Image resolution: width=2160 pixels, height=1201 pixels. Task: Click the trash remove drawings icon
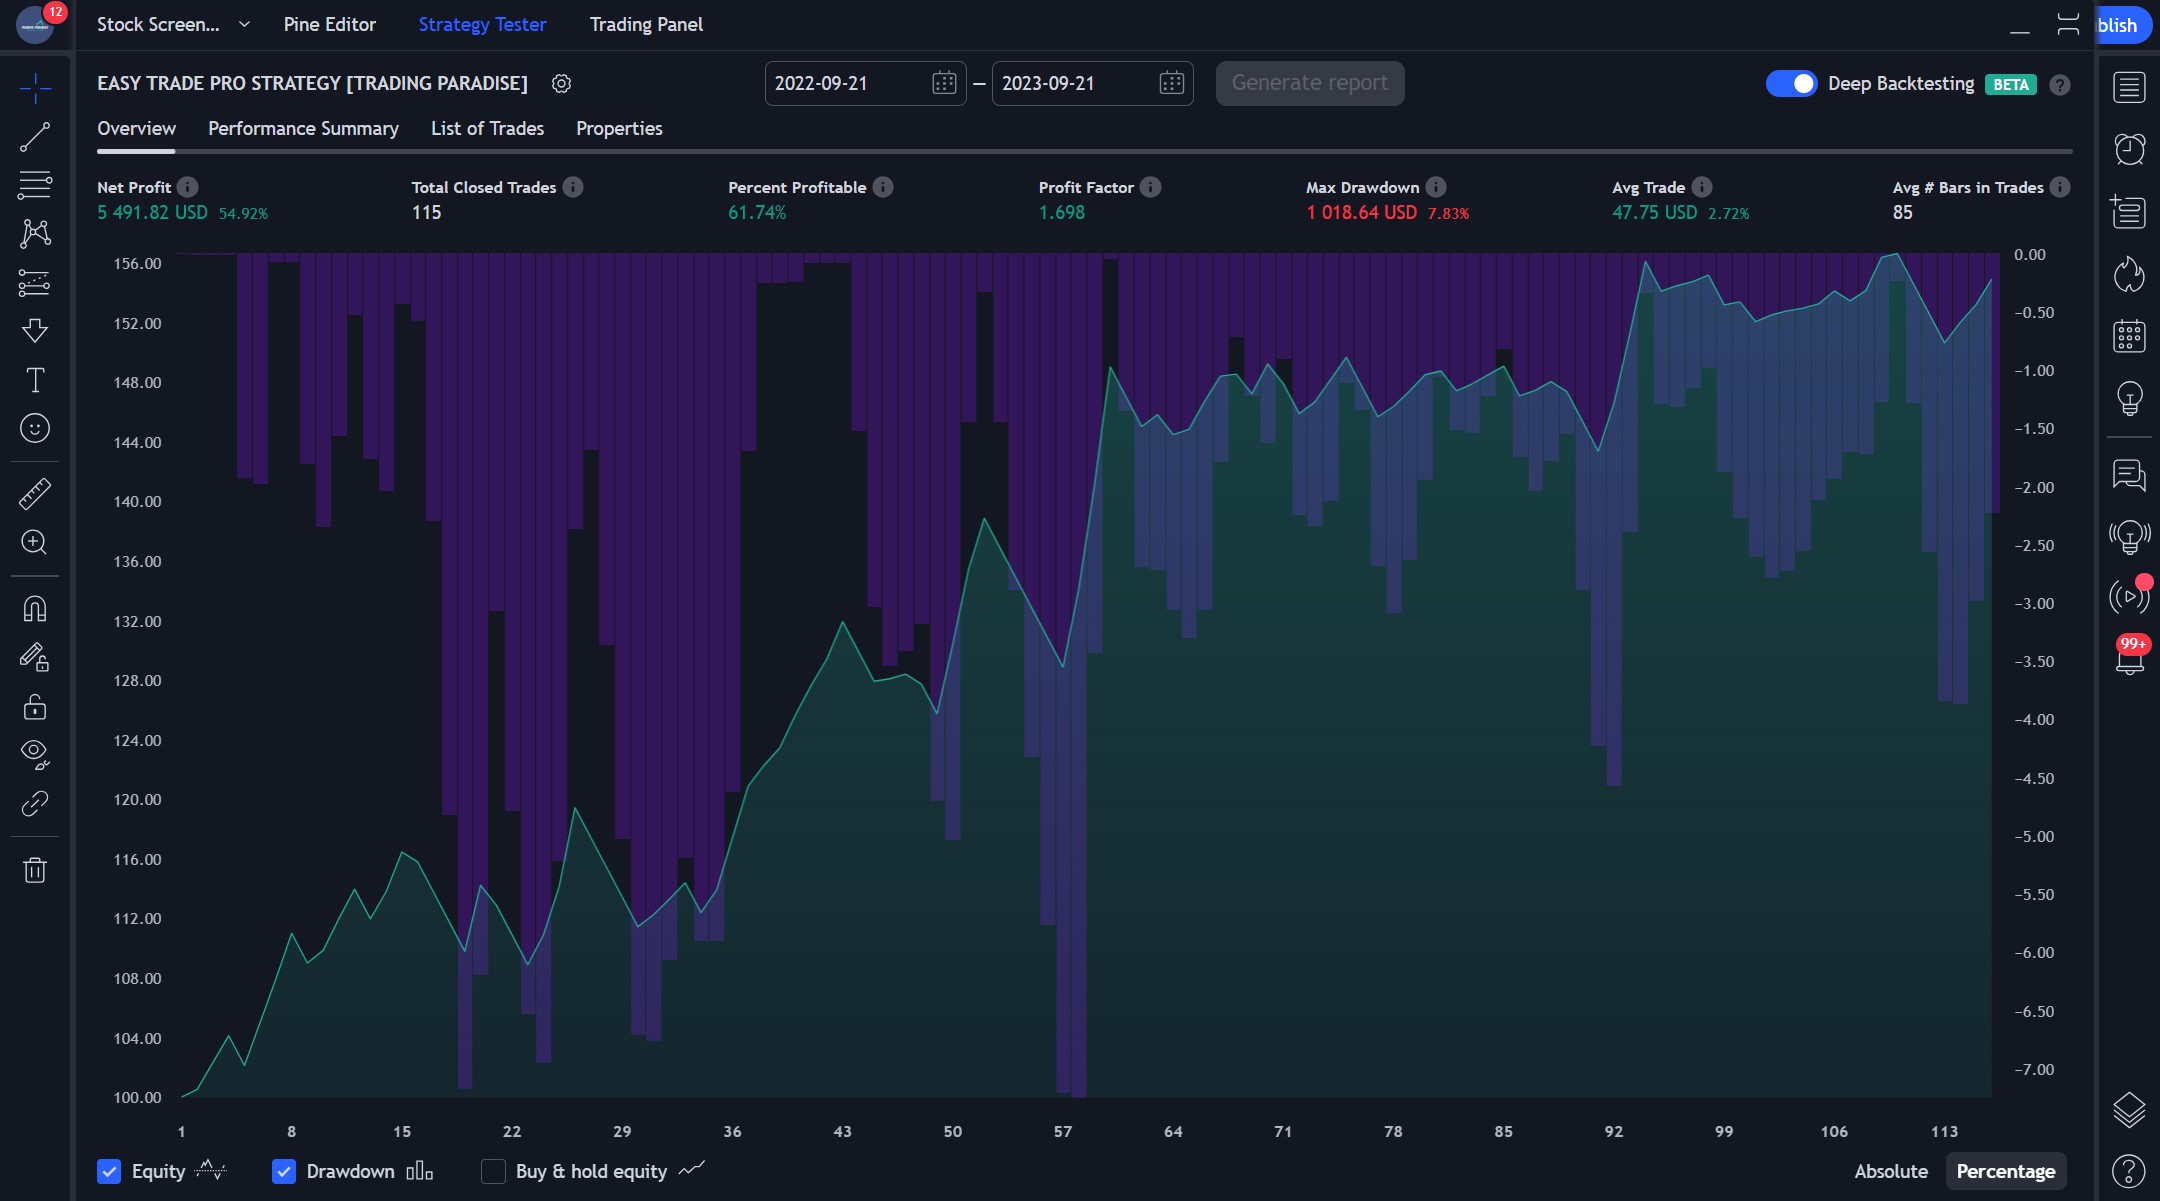(35, 870)
